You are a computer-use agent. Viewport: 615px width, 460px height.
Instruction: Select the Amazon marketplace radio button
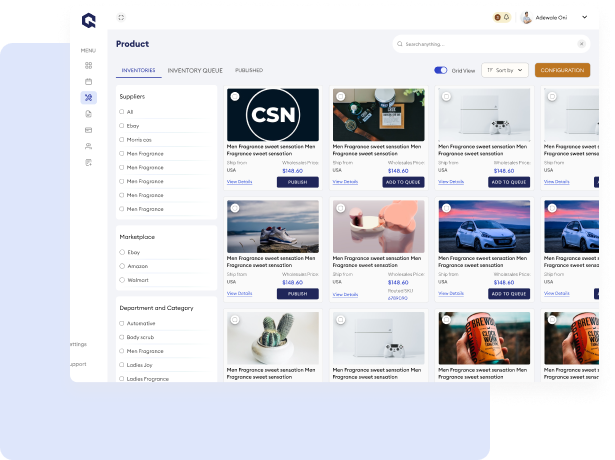coord(122,266)
